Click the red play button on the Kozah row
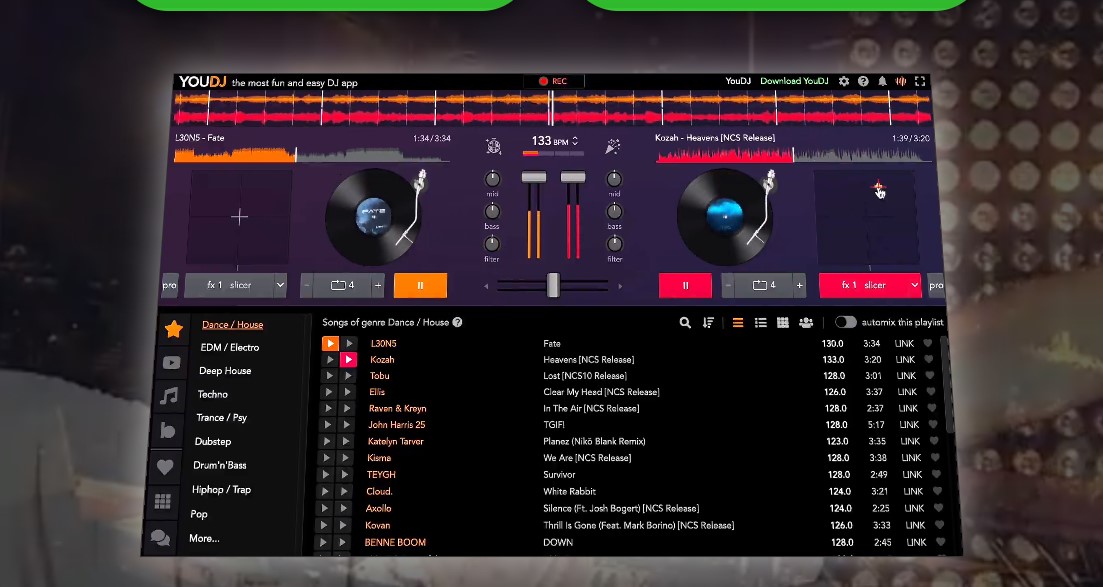Image resolution: width=1103 pixels, height=587 pixels. pos(348,360)
